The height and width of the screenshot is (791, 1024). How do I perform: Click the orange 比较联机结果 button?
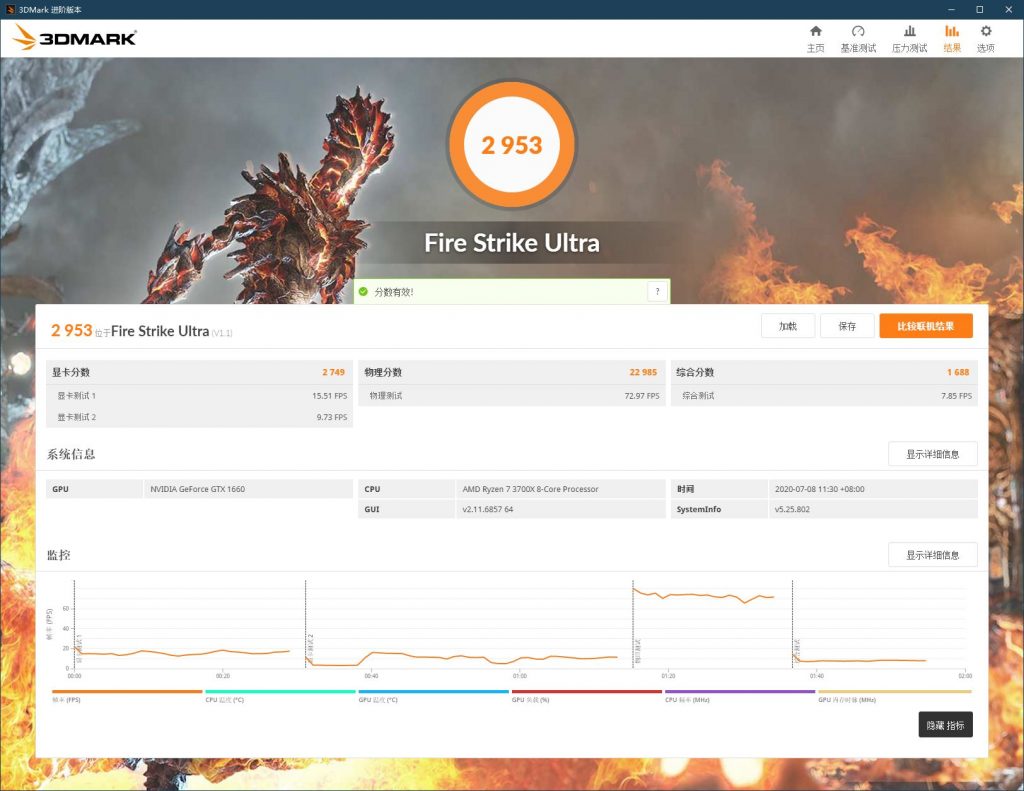coord(926,326)
